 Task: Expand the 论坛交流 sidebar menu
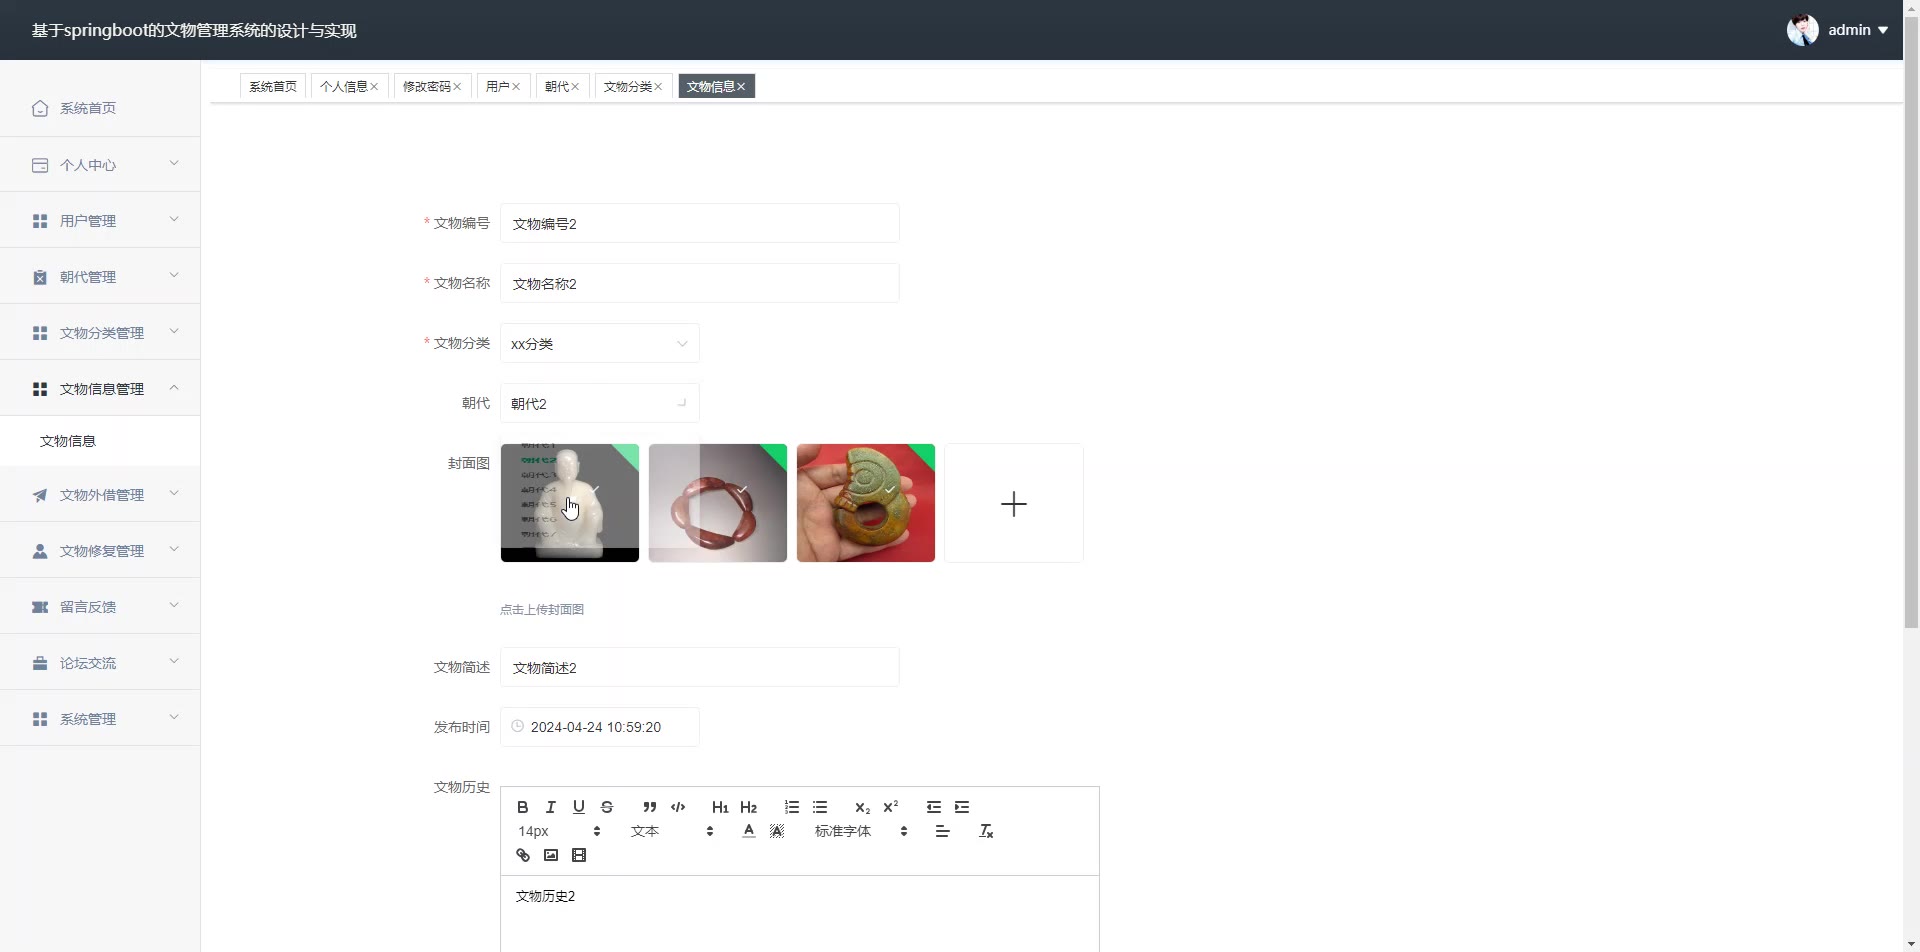pos(100,662)
